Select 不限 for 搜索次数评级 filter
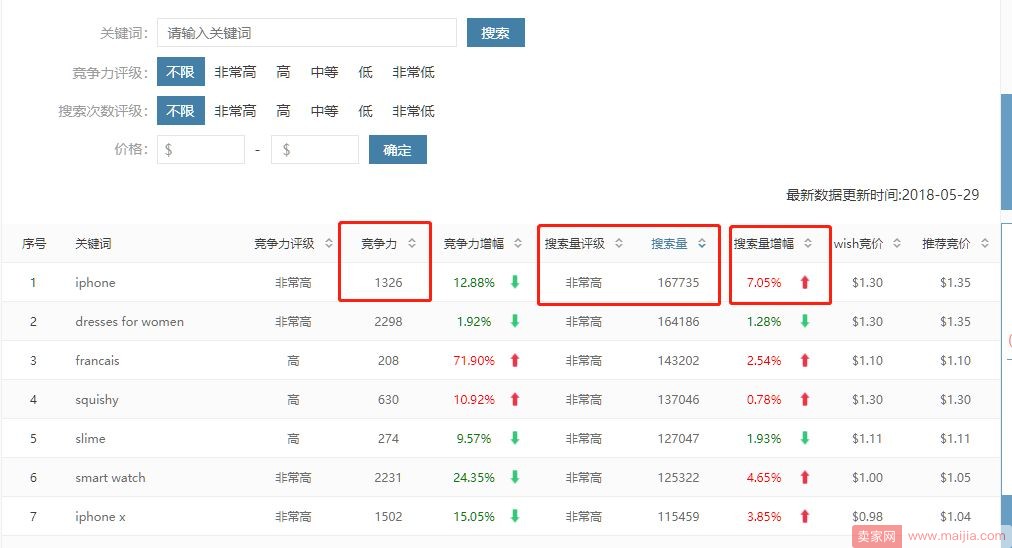This screenshot has height=548, width=1012. click(181, 110)
